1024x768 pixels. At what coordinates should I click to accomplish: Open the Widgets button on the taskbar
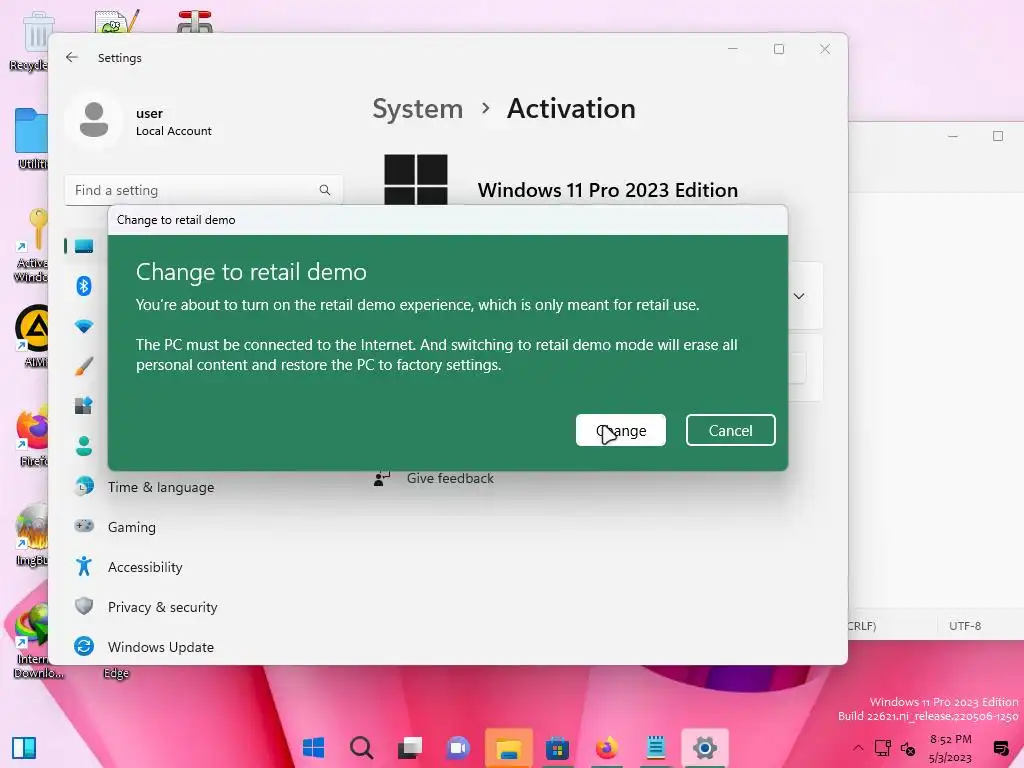(x=24, y=748)
